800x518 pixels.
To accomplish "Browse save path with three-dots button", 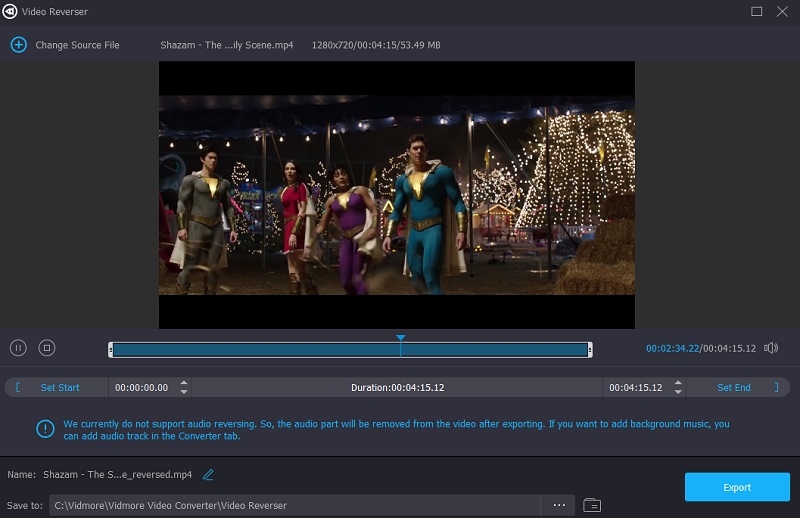I will tap(557, 505).
